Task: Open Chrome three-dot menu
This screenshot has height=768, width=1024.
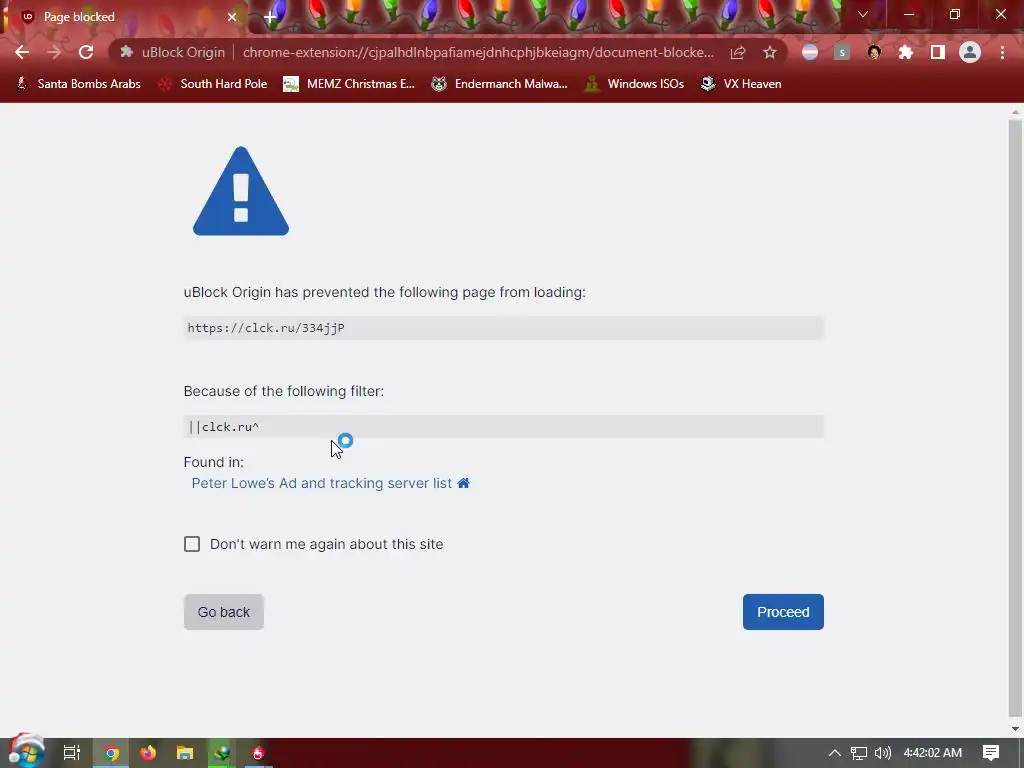Action: coord(1002,52)
